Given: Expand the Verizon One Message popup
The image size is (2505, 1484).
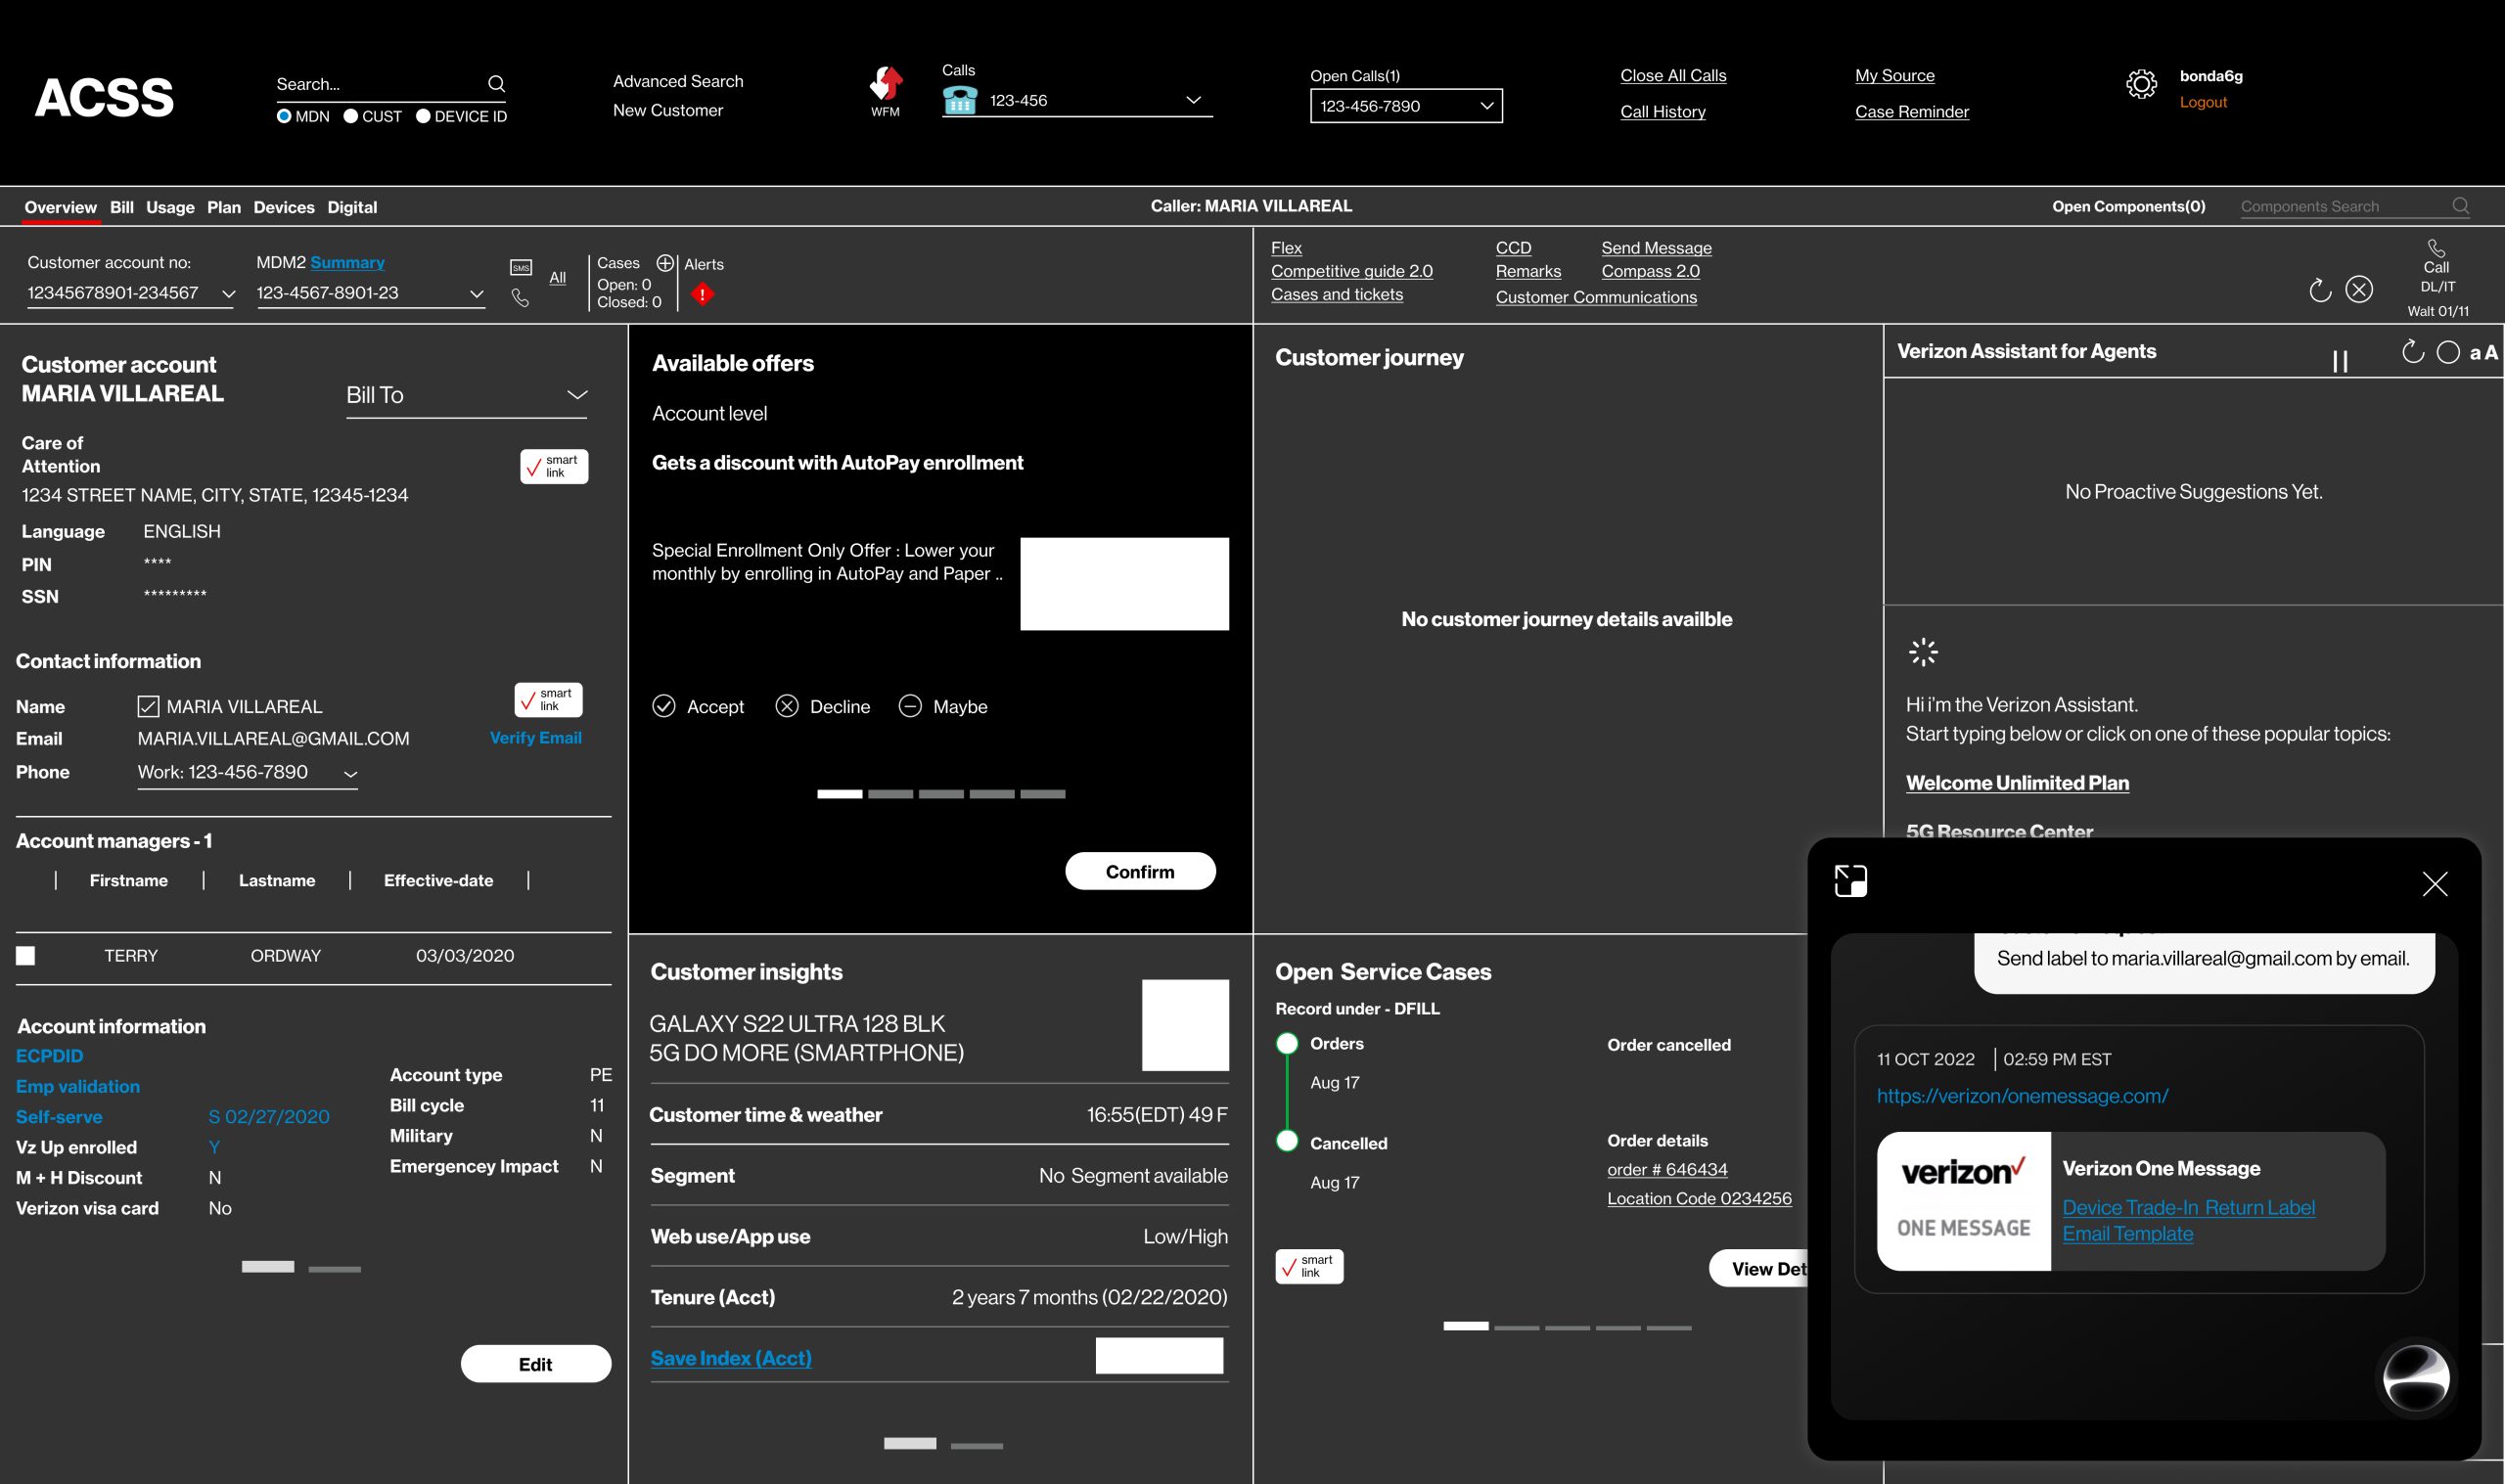Looking at the screenshot, I should coord(1850,881).
